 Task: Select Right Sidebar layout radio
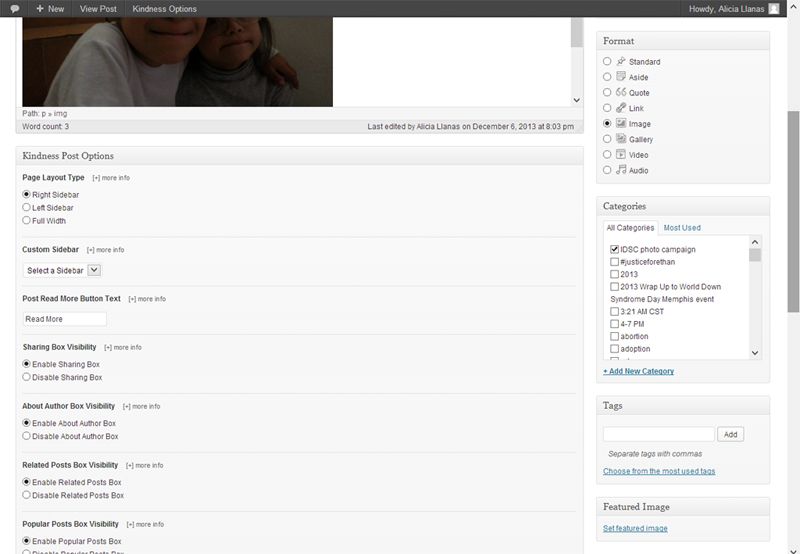point(27,194)
